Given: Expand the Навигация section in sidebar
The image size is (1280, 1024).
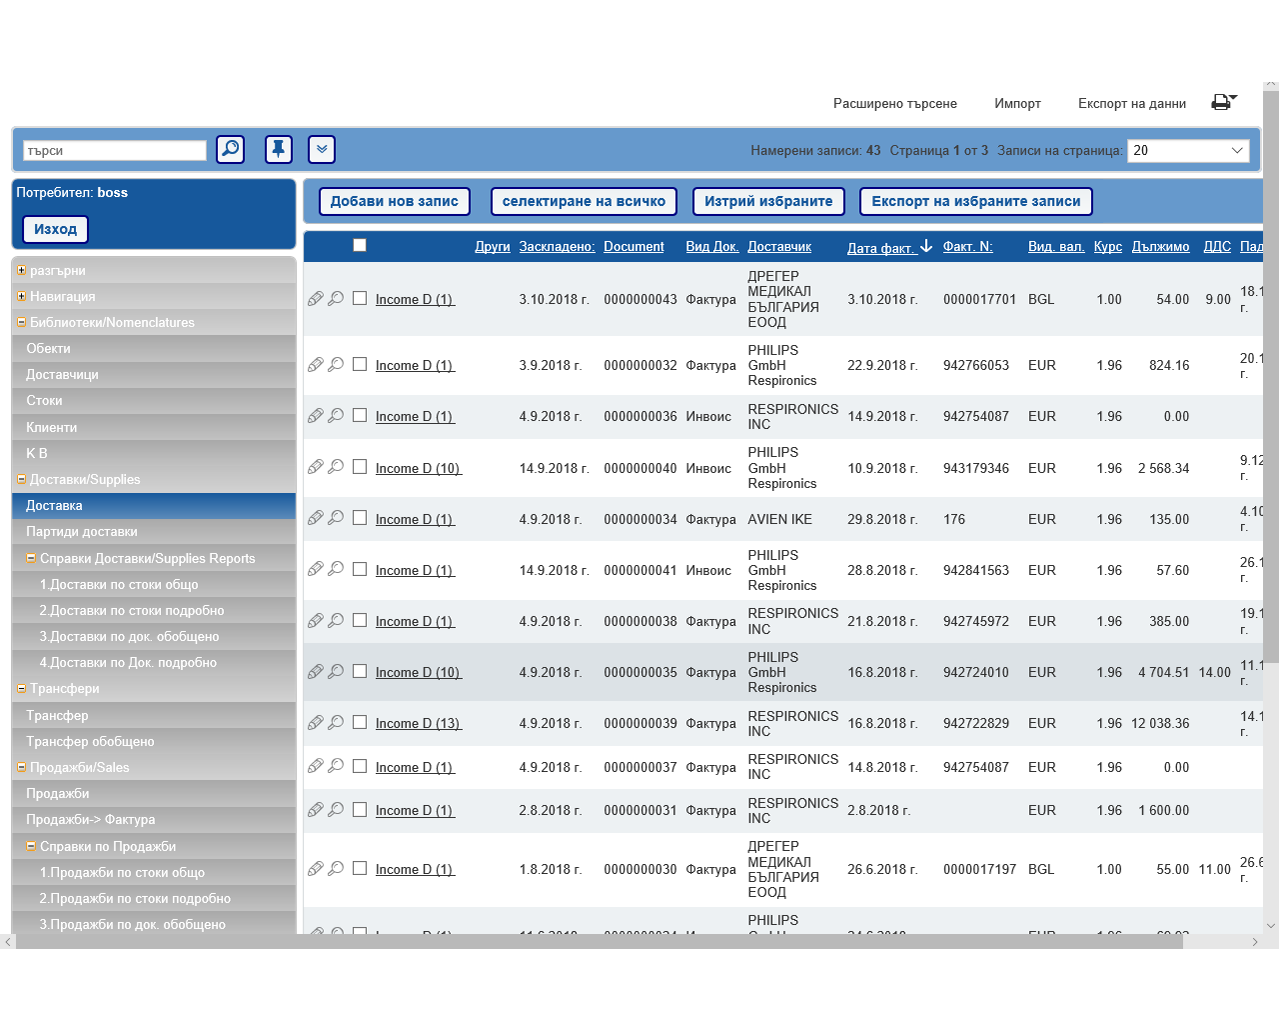Looking at the screenshot, I should tap(21, 297).
